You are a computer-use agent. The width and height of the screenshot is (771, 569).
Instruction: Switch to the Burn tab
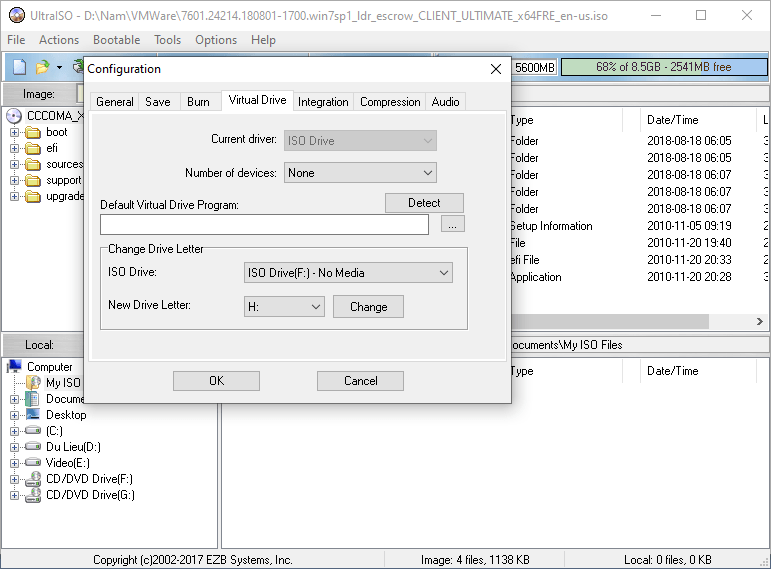point(198,102)
